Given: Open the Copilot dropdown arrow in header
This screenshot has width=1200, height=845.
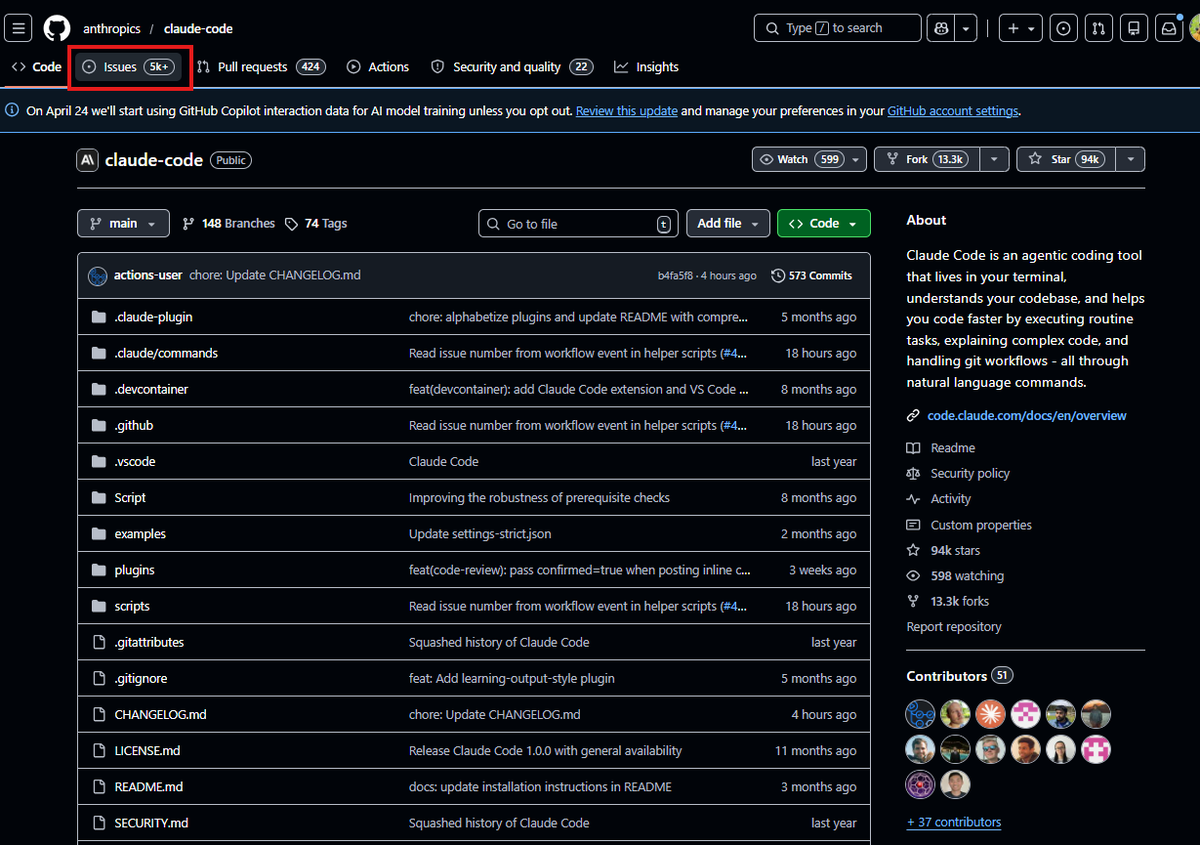Looking at the screenshot, I should click(x=966, y=28).
